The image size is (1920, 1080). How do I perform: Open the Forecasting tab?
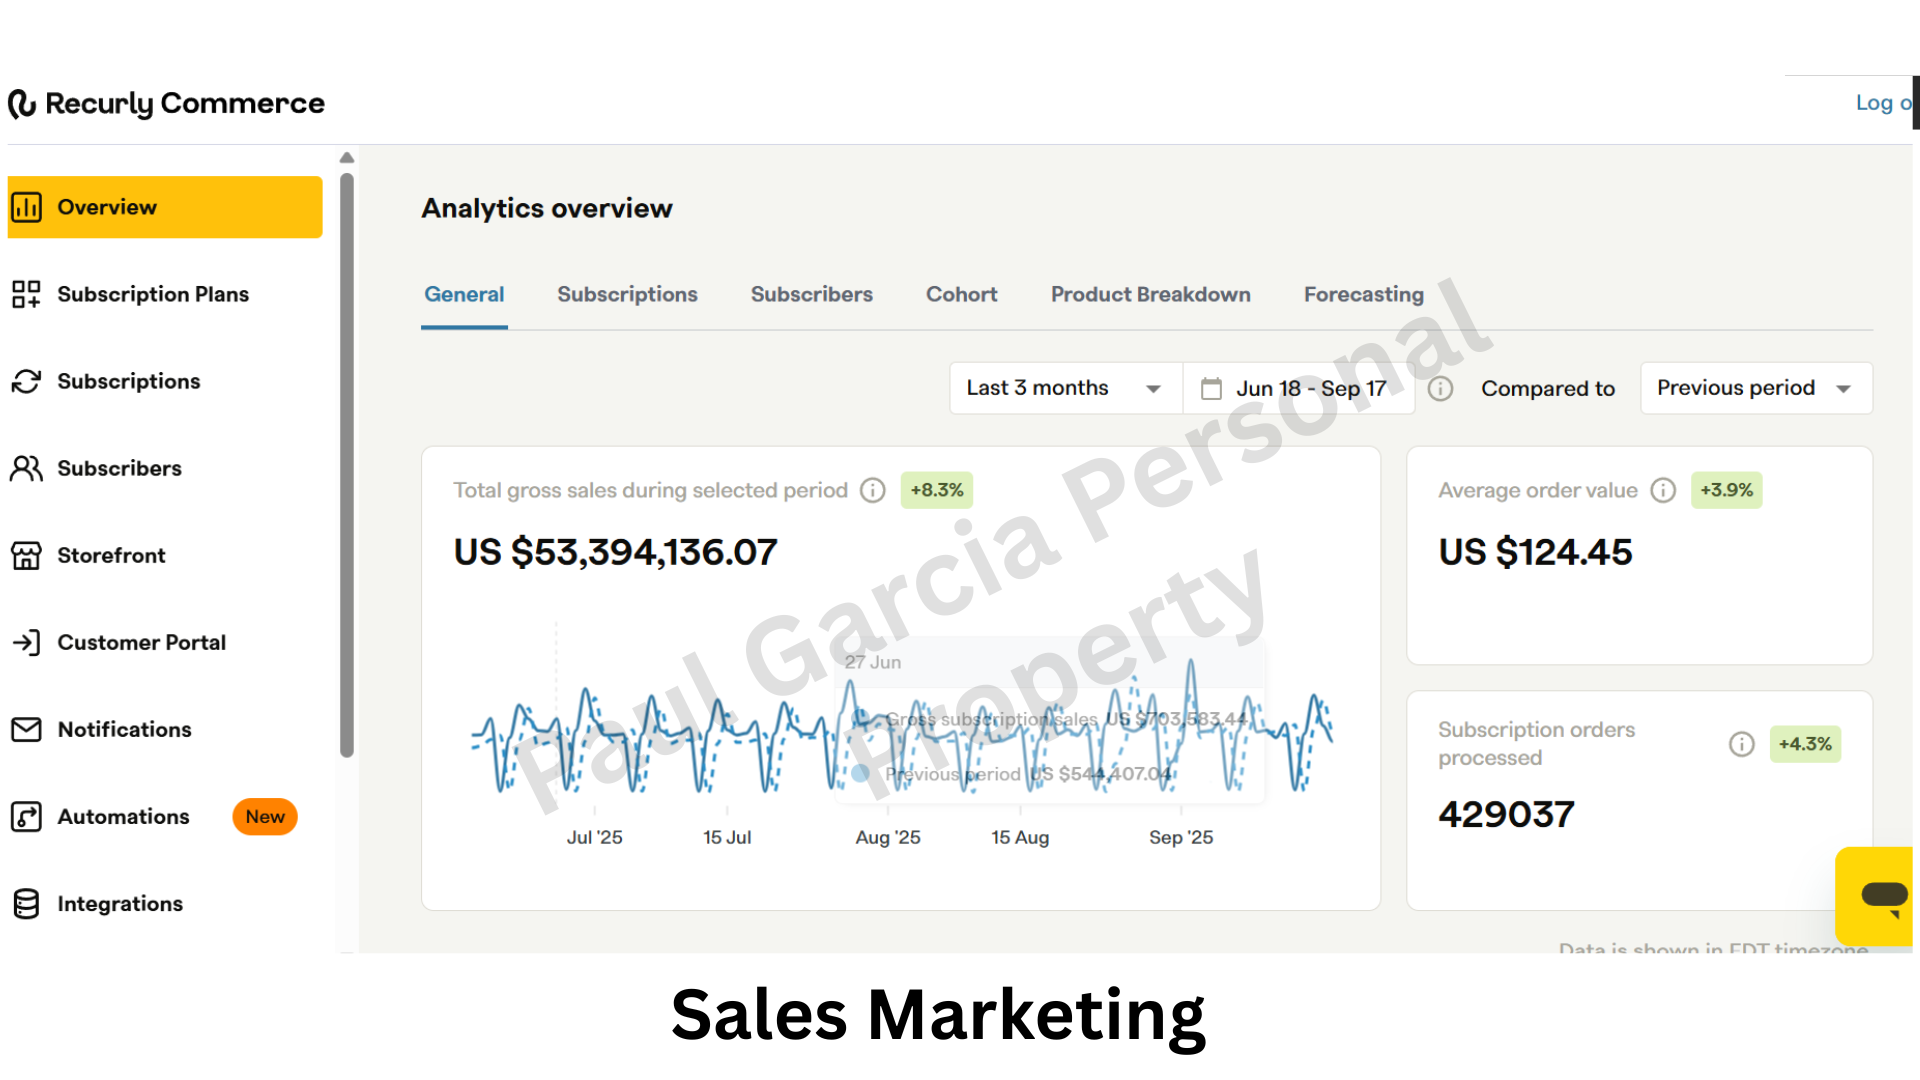(x=1363, y=294)
